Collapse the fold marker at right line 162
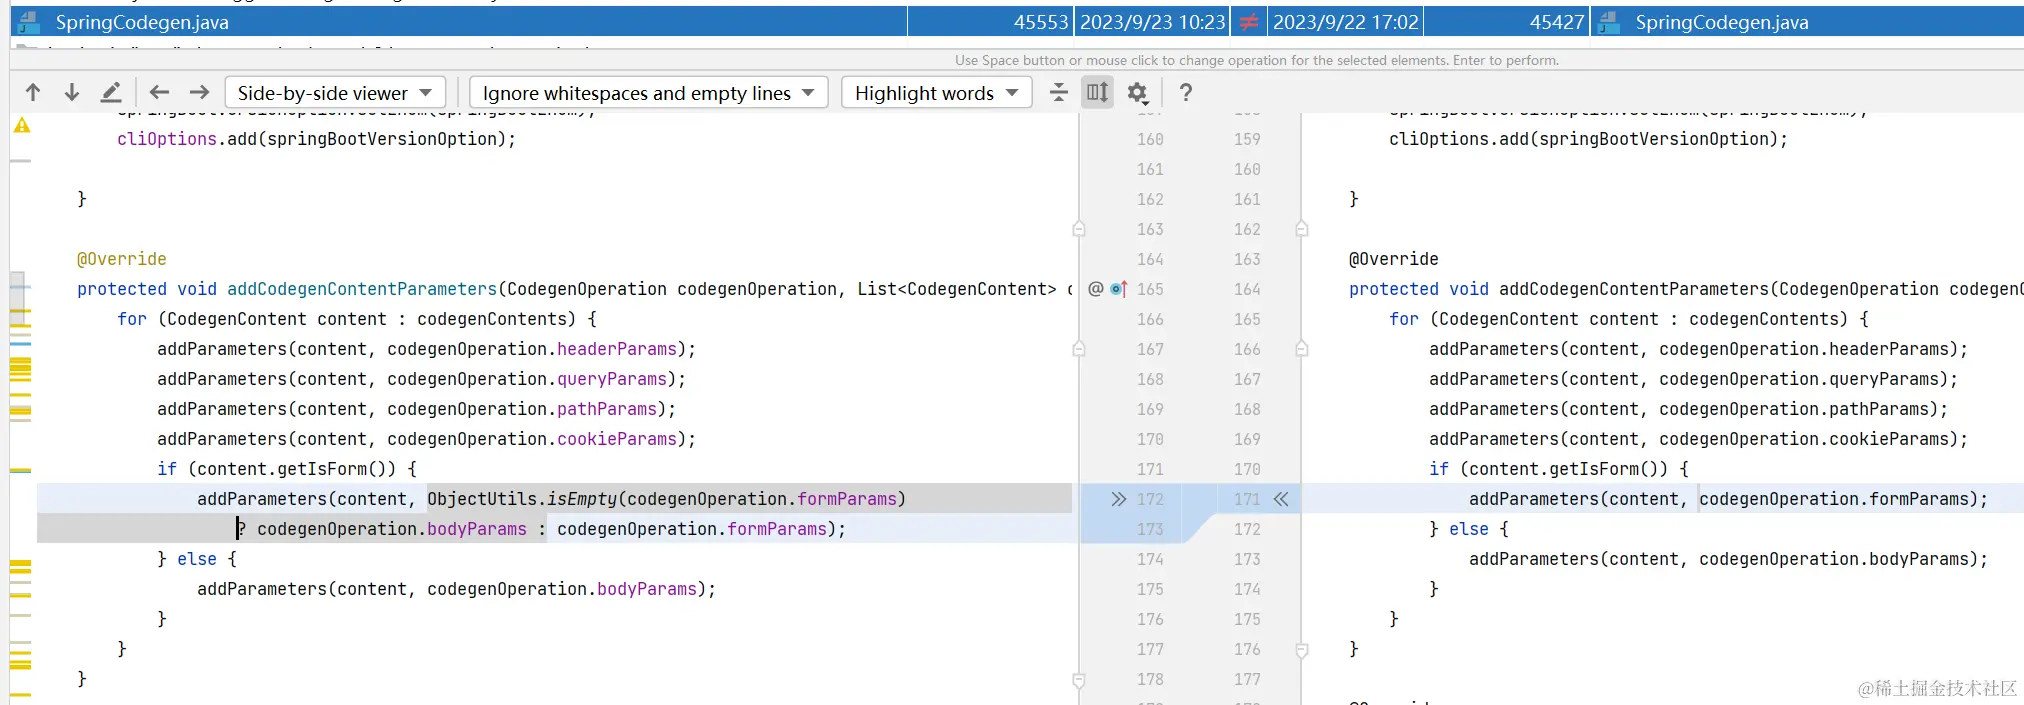The width and height of the screenshot is (2024, 705). coord(1302,229)
